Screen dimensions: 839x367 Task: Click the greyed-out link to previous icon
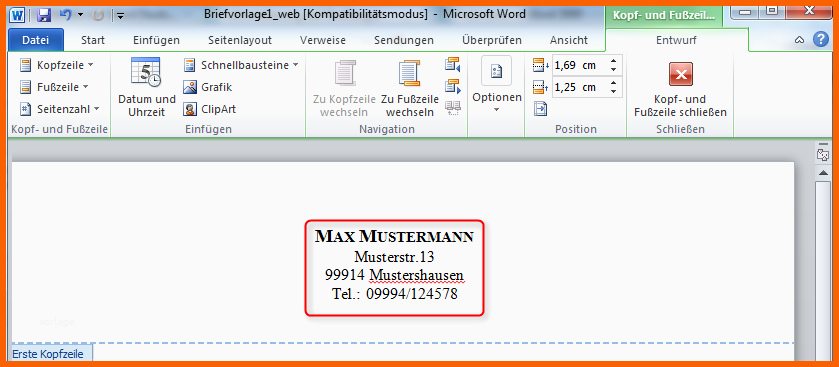452,109
